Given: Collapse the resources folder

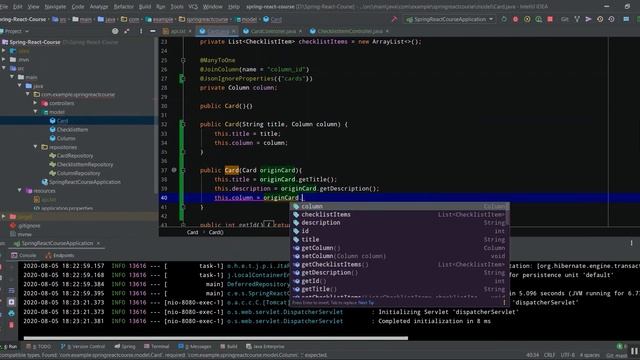Looking at the screenshot, I should tap(20, 191).
